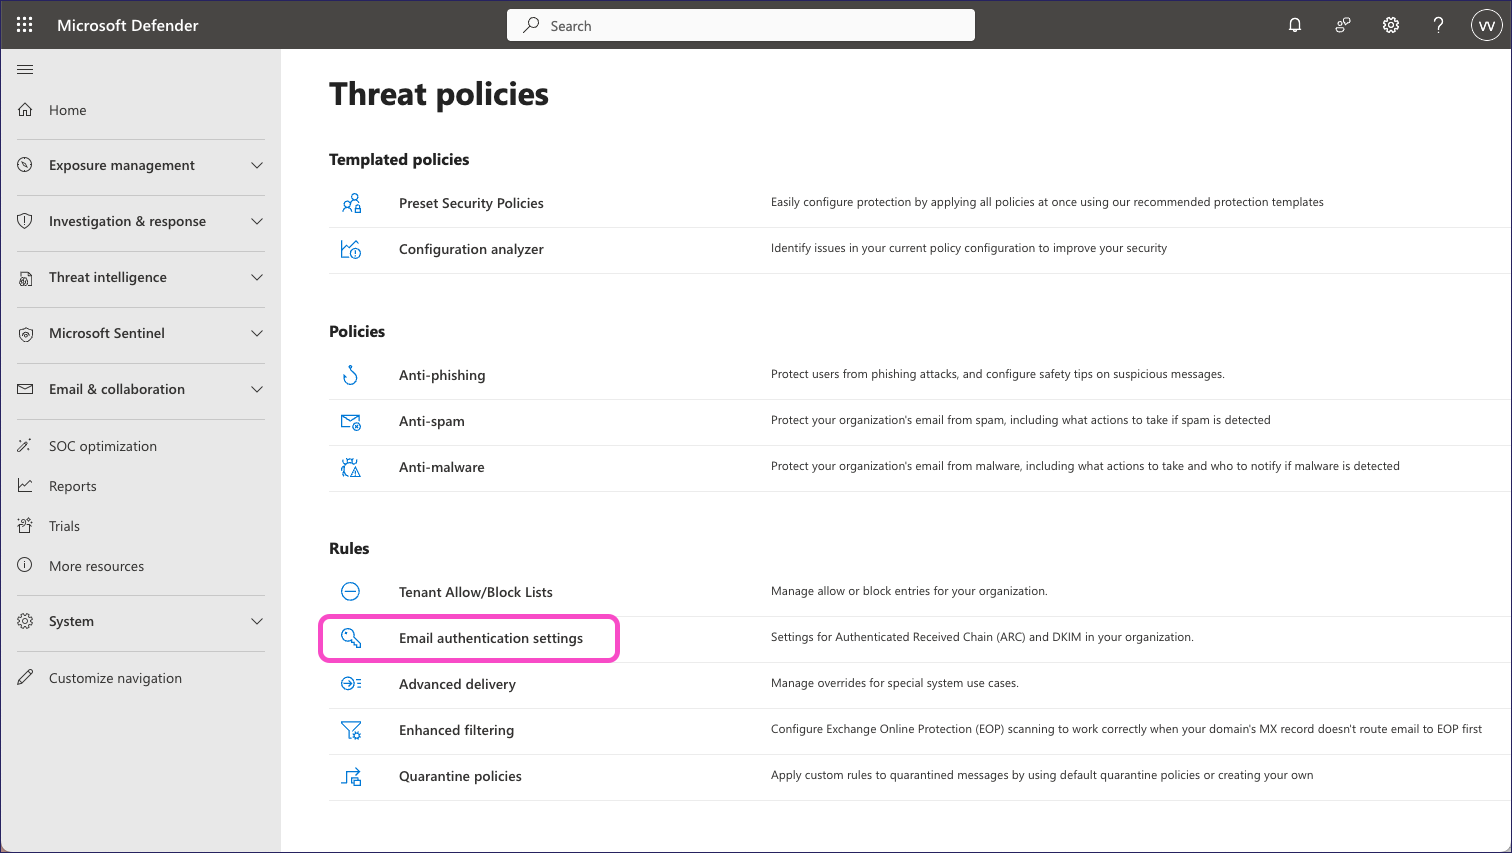Open Email authentication settings
Viewport: 1512px width, 853px height.
point(490,638)
